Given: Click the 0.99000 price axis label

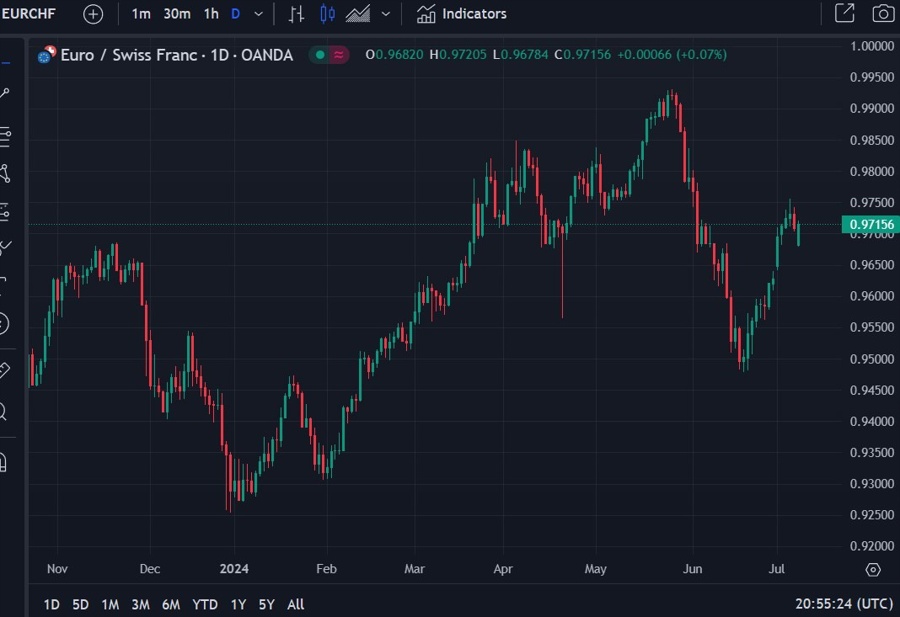Looking at the screenshot, I should coord(871,108).
